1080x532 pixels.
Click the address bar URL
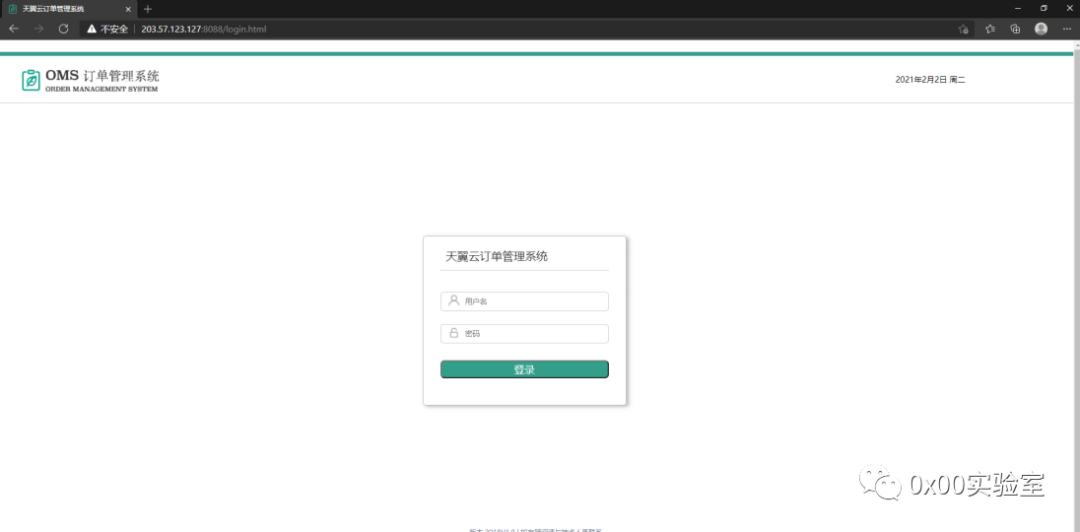tap(204, 29)
